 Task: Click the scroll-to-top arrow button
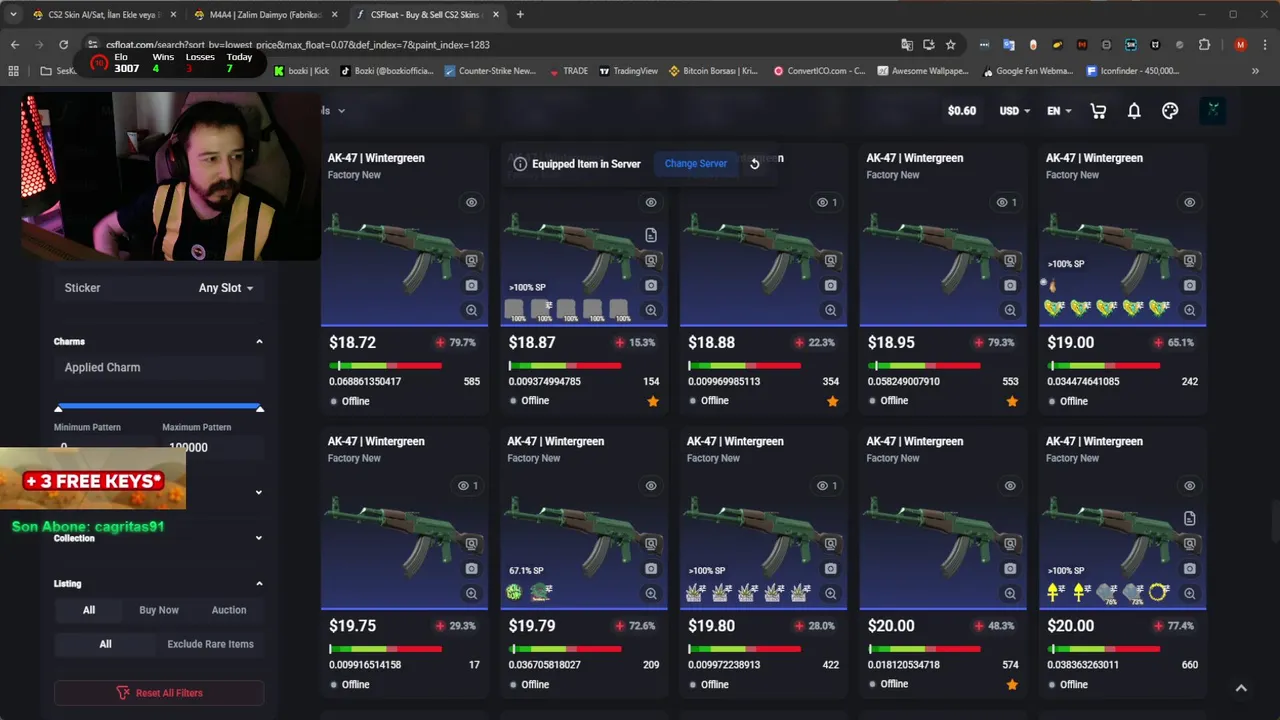[1241, 688]
